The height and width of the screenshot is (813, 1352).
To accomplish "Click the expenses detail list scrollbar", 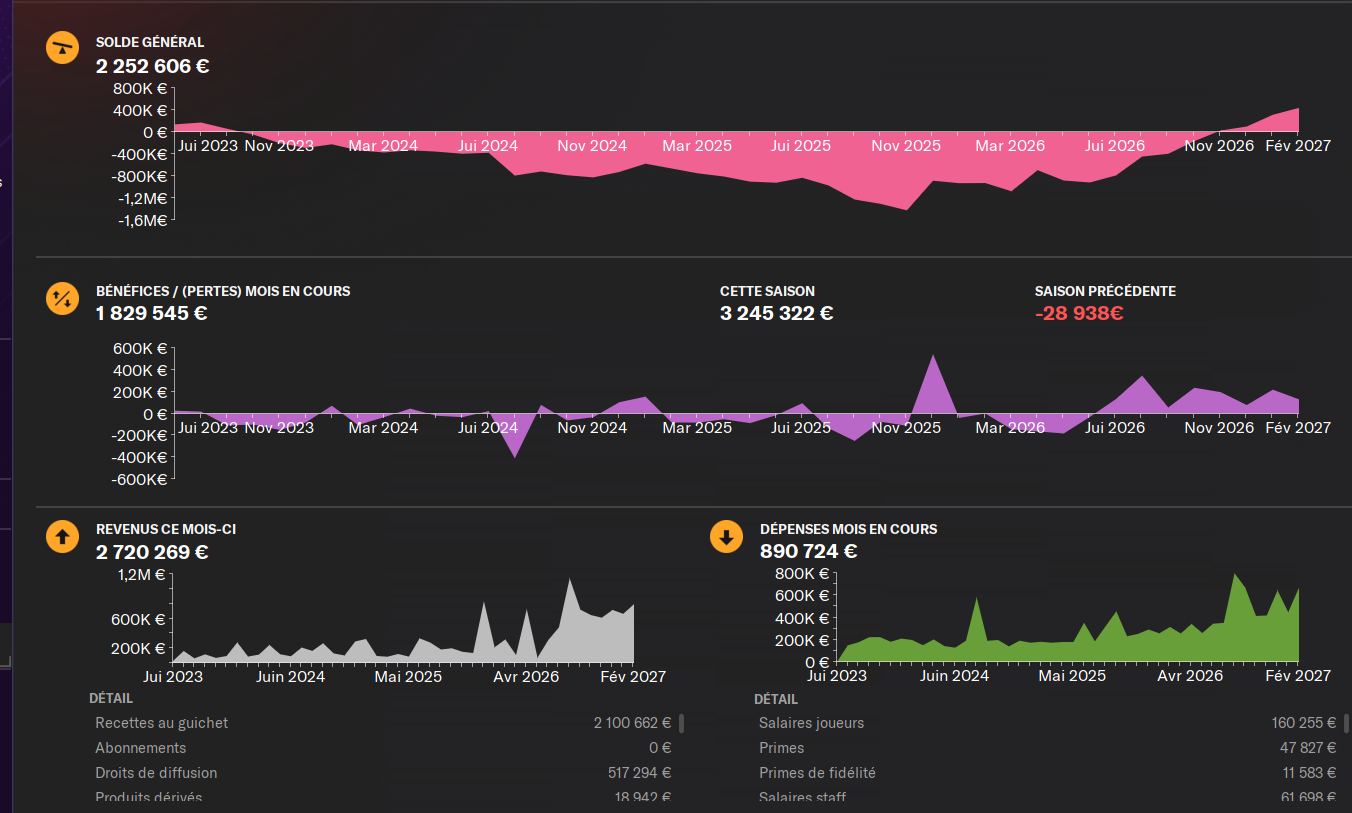I will [x=1346, y=723].
